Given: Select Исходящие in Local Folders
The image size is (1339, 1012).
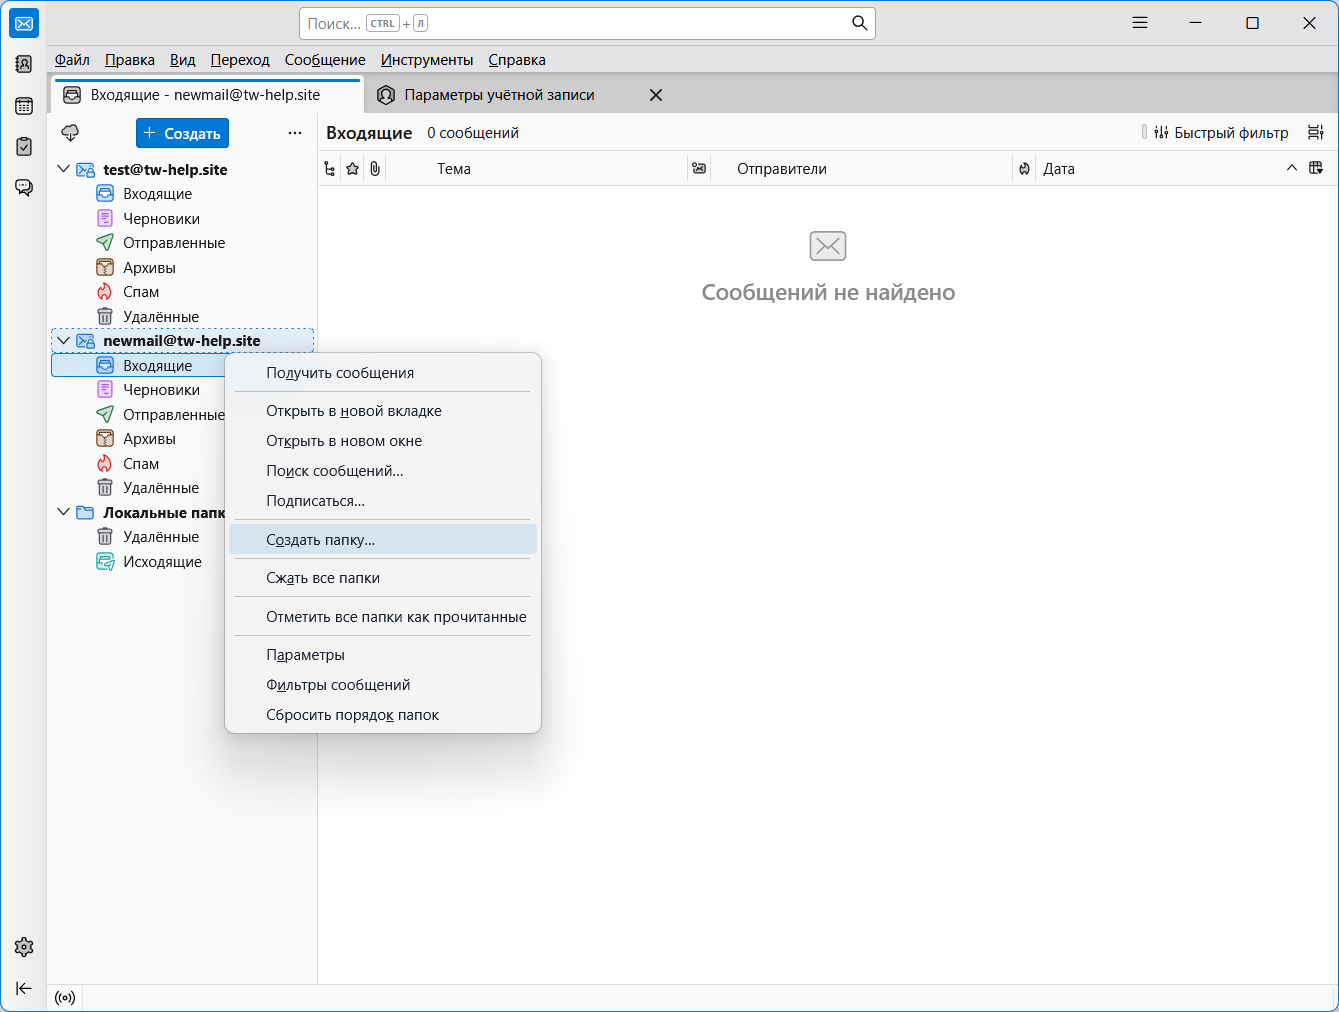Looking at the screenshot, I should point(140,562).
